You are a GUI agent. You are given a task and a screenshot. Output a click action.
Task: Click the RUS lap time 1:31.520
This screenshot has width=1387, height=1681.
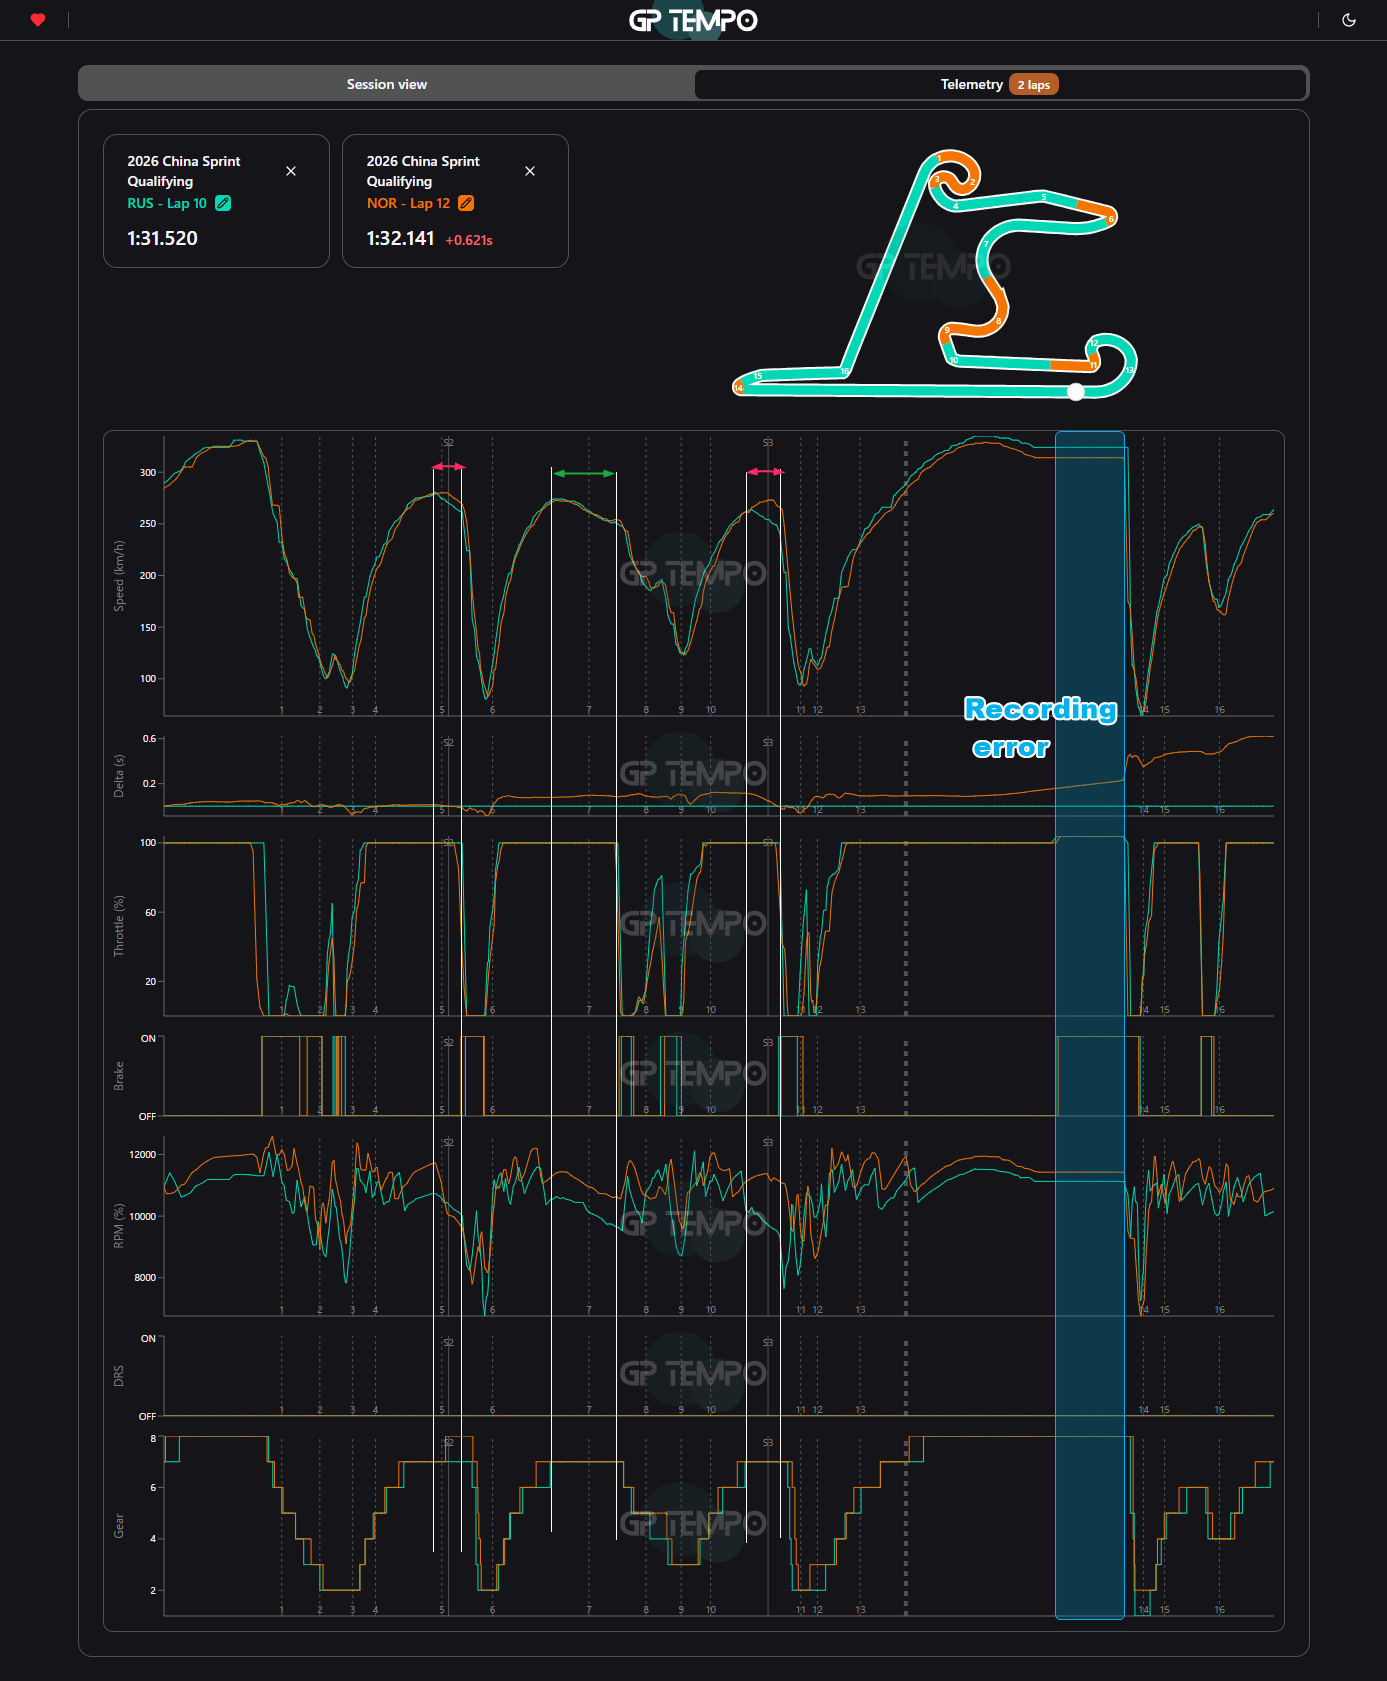162,238
